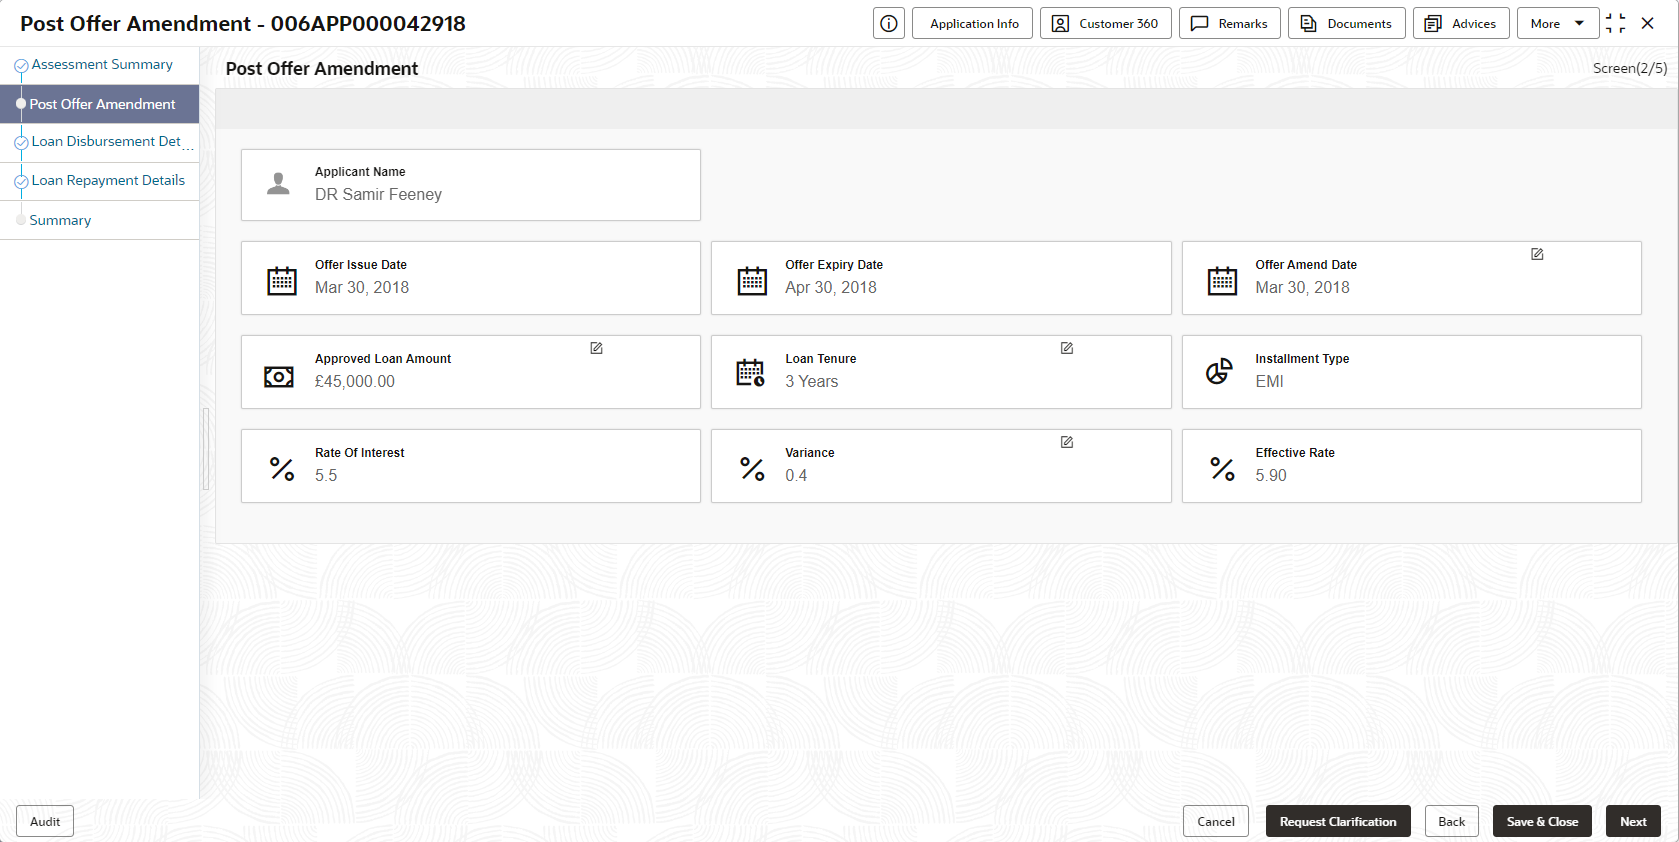Click the Installment Type pie chart icon
This screenshot has height=842, width=1679.
pyautogui.click(x=1219, y=372)
